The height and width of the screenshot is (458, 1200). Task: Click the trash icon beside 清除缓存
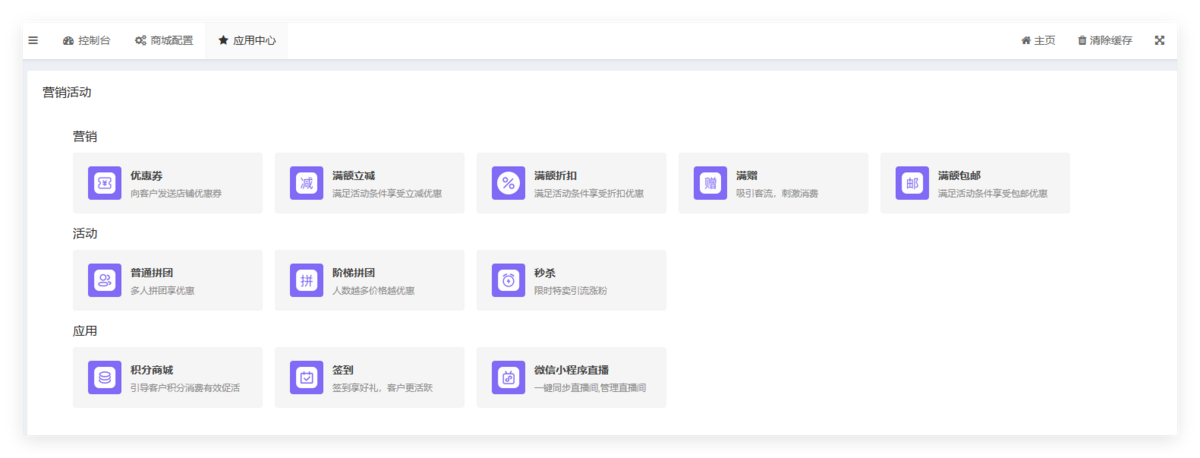pyautogui.click(x=1082, y=41)
